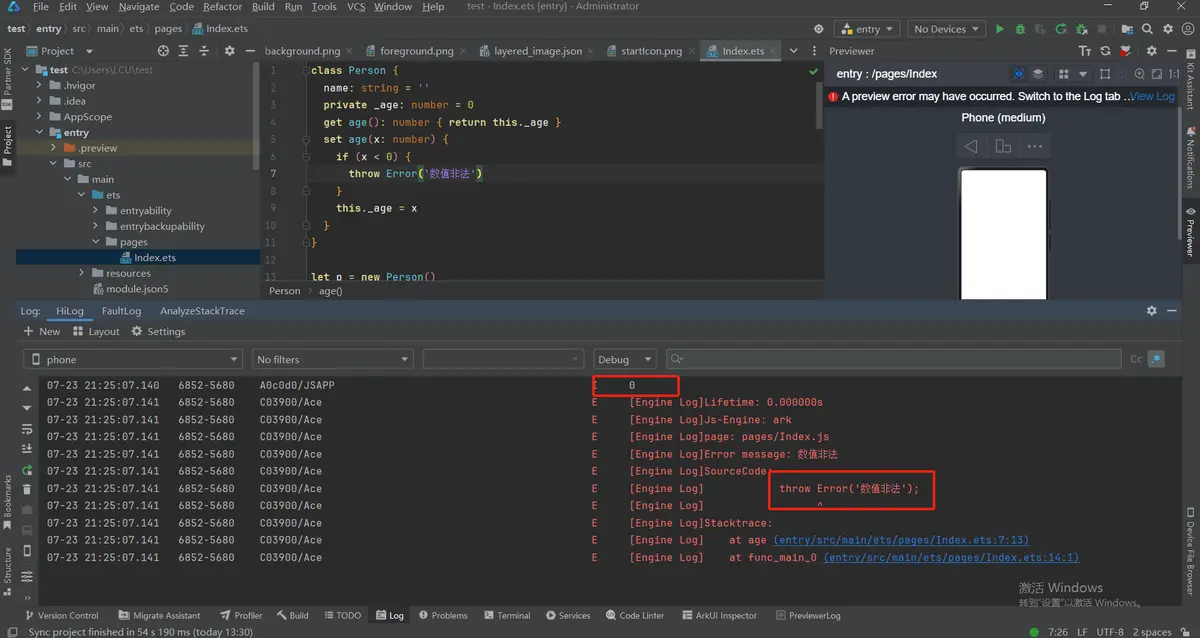
Task: Open the Terminal tool window
Action: (x=508, y=615)
